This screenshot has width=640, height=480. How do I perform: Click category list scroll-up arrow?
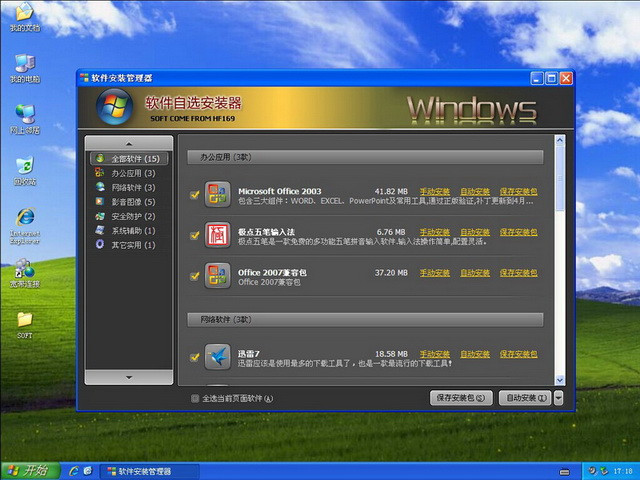point(129,143)
